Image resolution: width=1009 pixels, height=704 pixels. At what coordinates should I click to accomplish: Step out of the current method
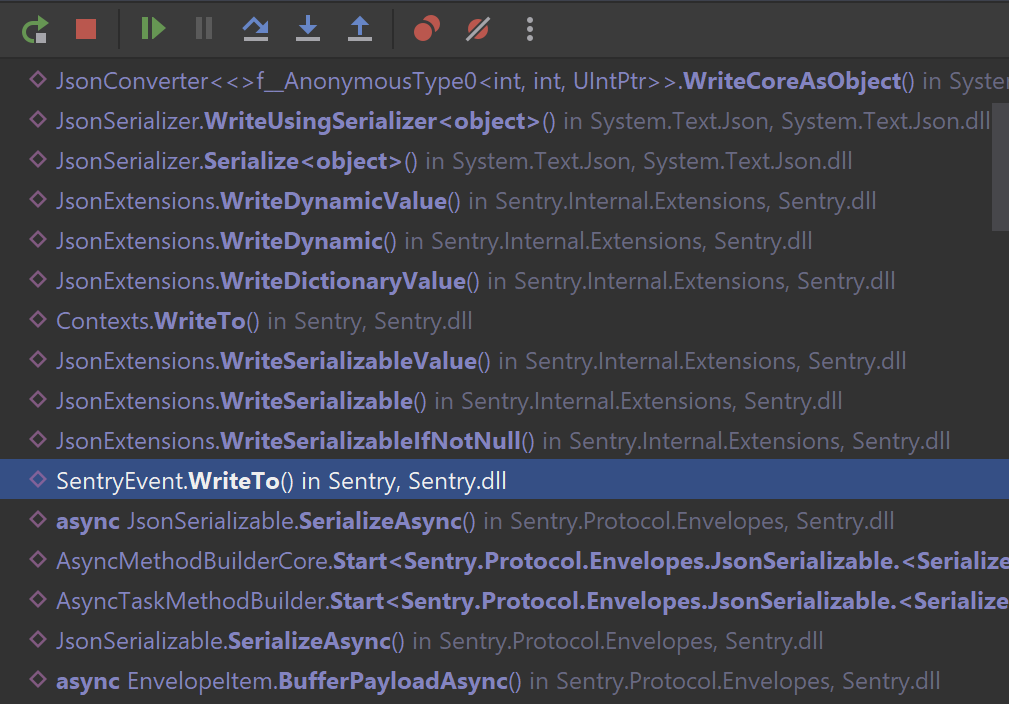pyautogui.click(x=359, y=28)
